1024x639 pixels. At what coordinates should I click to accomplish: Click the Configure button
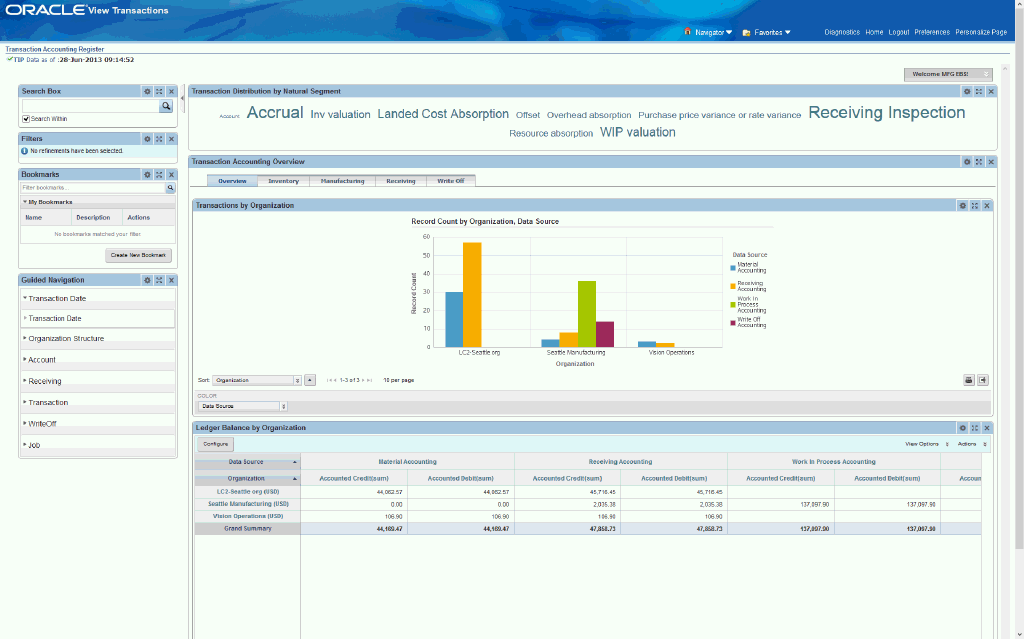[216, 444]
